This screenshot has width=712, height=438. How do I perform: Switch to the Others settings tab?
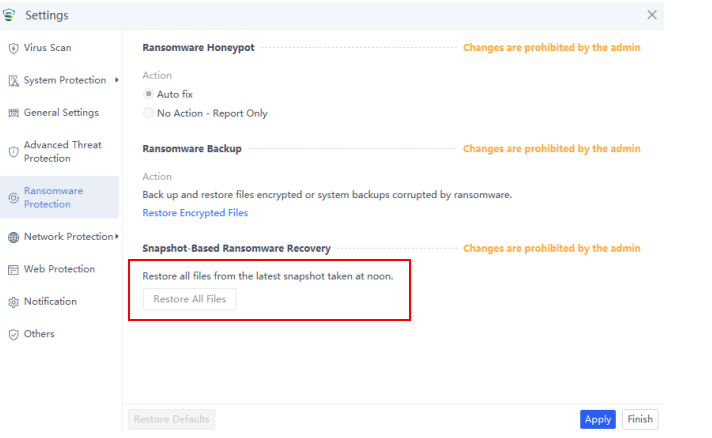(x=39, y=334)
